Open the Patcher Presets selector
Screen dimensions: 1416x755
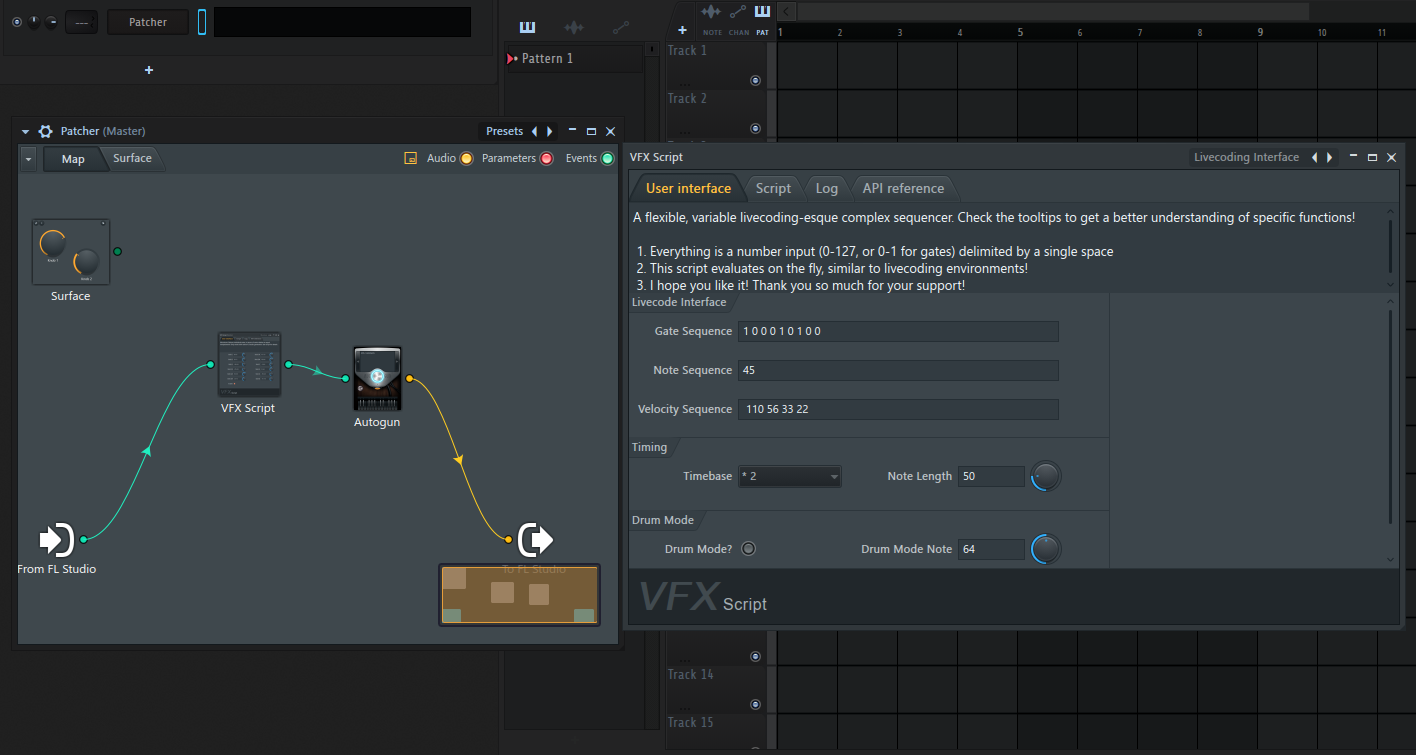pyautogui.click(x=504, y=131)
